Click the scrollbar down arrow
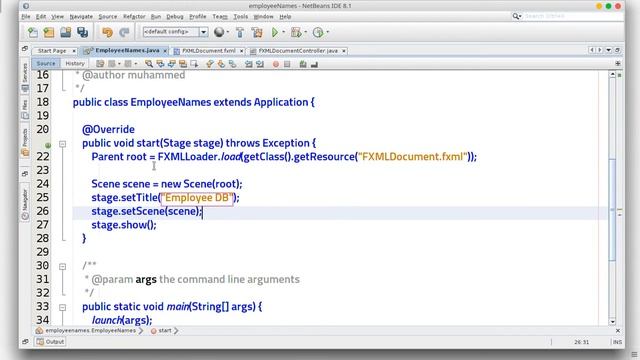 click(612, 322)
